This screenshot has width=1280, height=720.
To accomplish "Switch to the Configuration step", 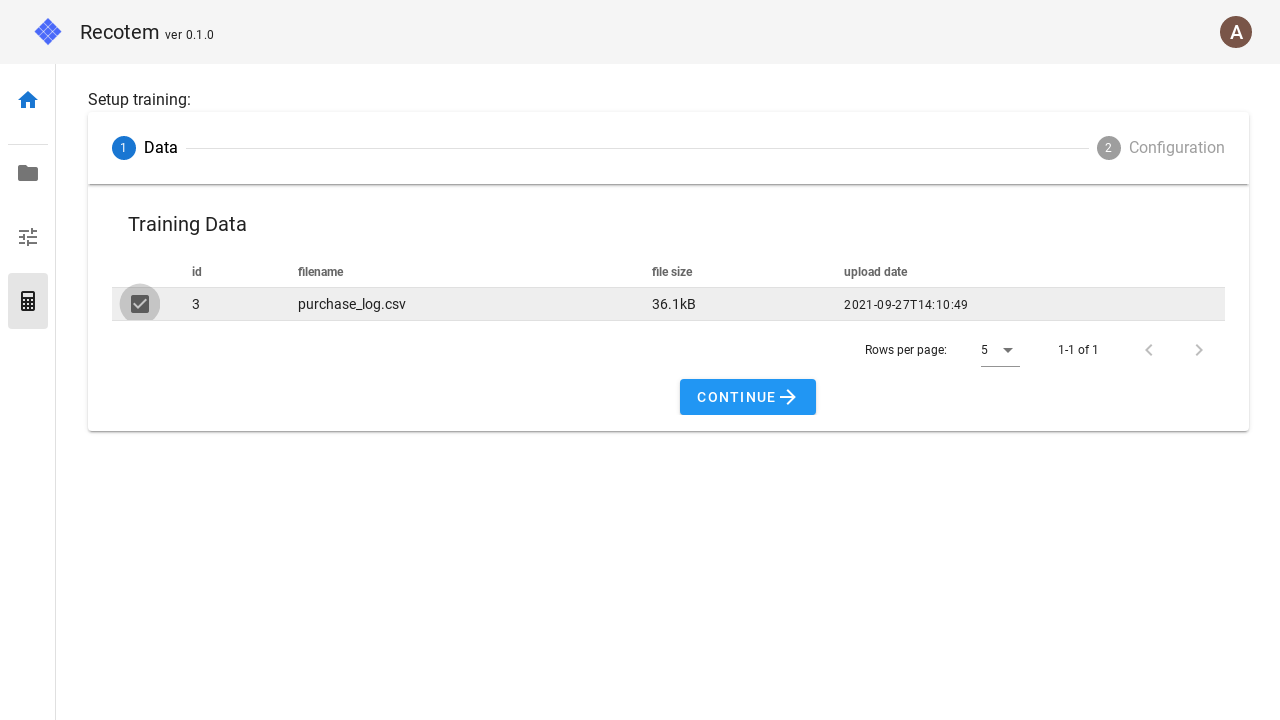I will tap(1161, 148).
